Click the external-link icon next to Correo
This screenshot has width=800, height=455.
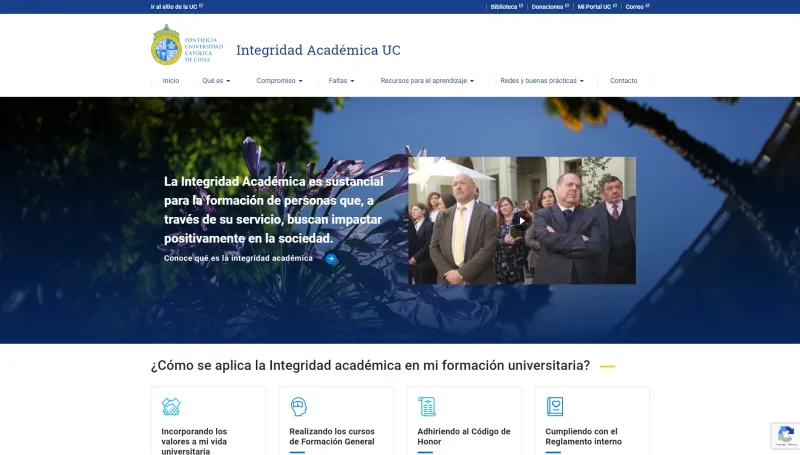click(647, 6)
